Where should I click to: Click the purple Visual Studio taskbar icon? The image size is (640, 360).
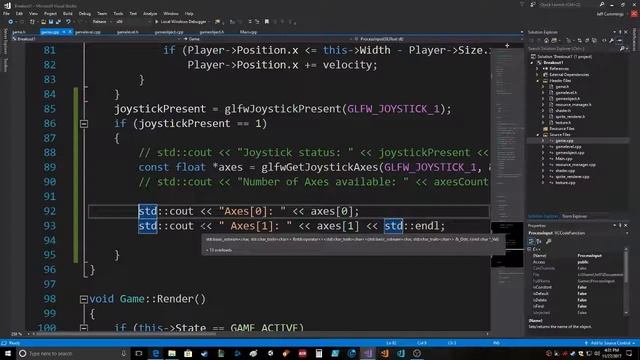(x=368, y=353)
